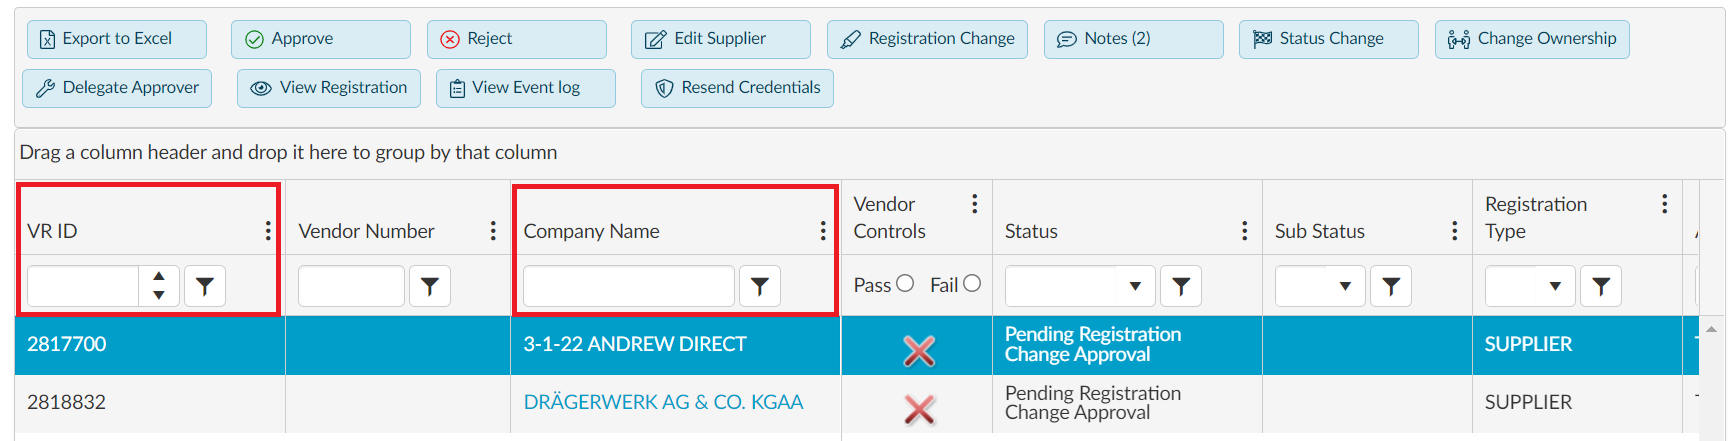Expand the Sub Status filter dropdown
This screenshot has width=1733, height=441.
pos(1345,286)
